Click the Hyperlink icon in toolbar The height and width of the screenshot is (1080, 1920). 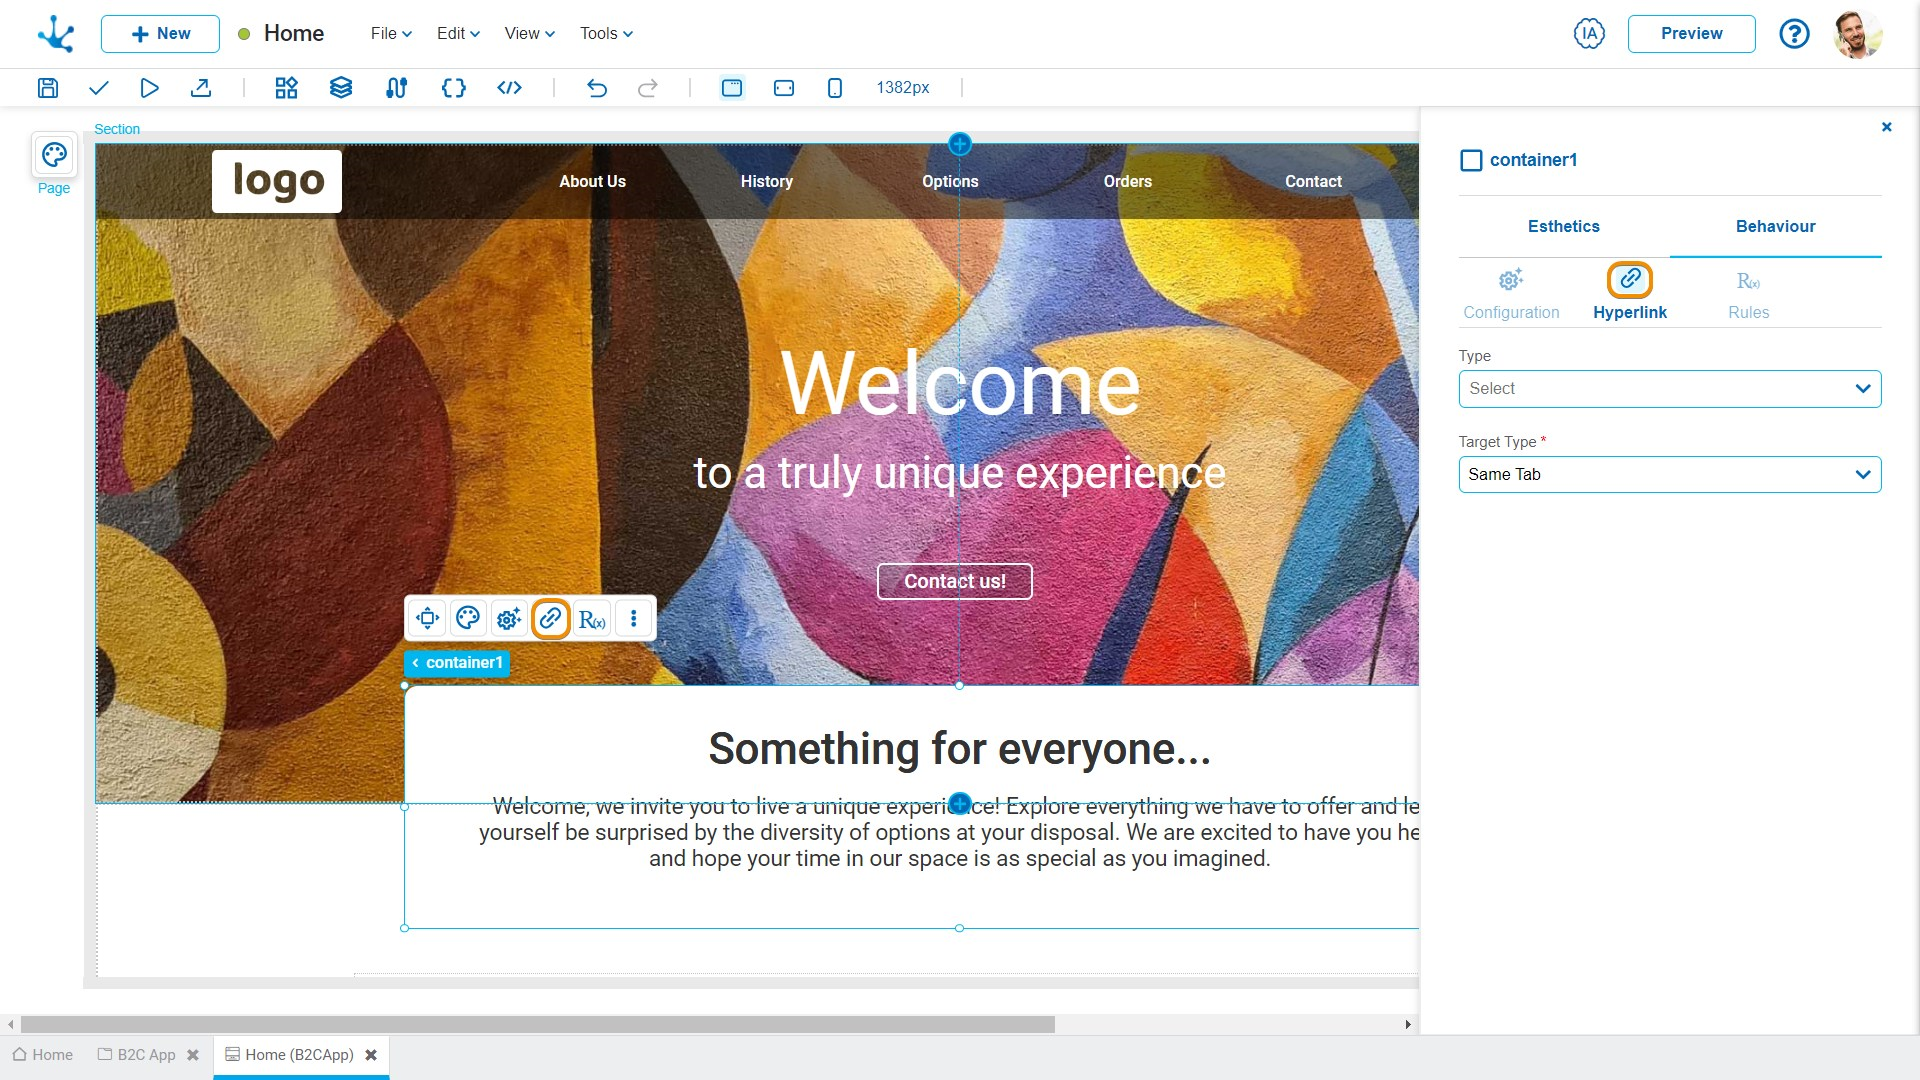[551, 618]
